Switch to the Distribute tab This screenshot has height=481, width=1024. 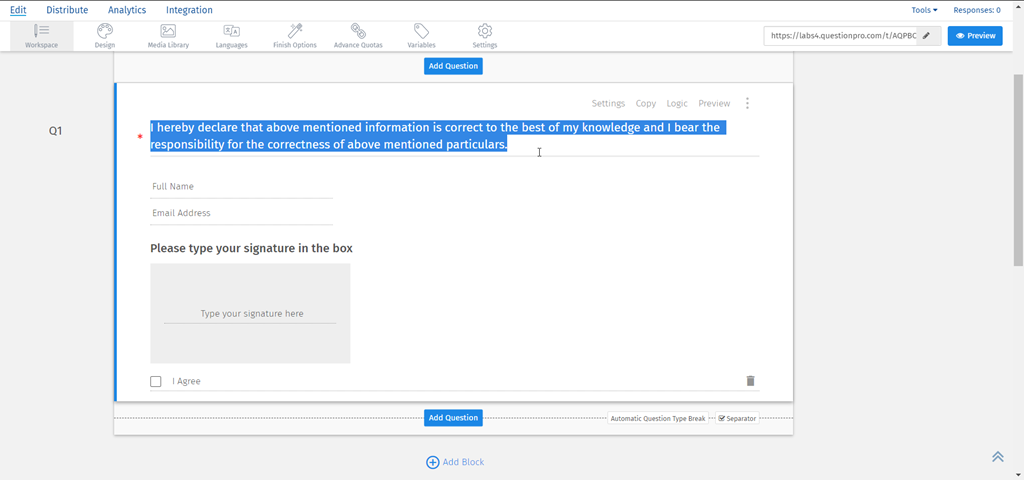[67, 10]
